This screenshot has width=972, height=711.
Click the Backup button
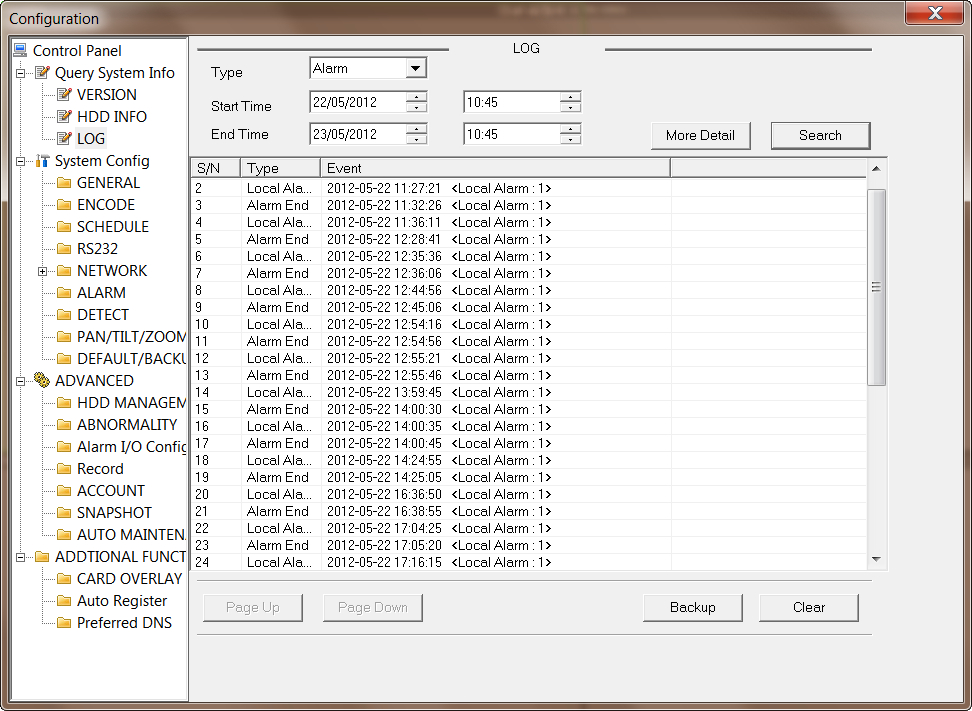(692, 607)
